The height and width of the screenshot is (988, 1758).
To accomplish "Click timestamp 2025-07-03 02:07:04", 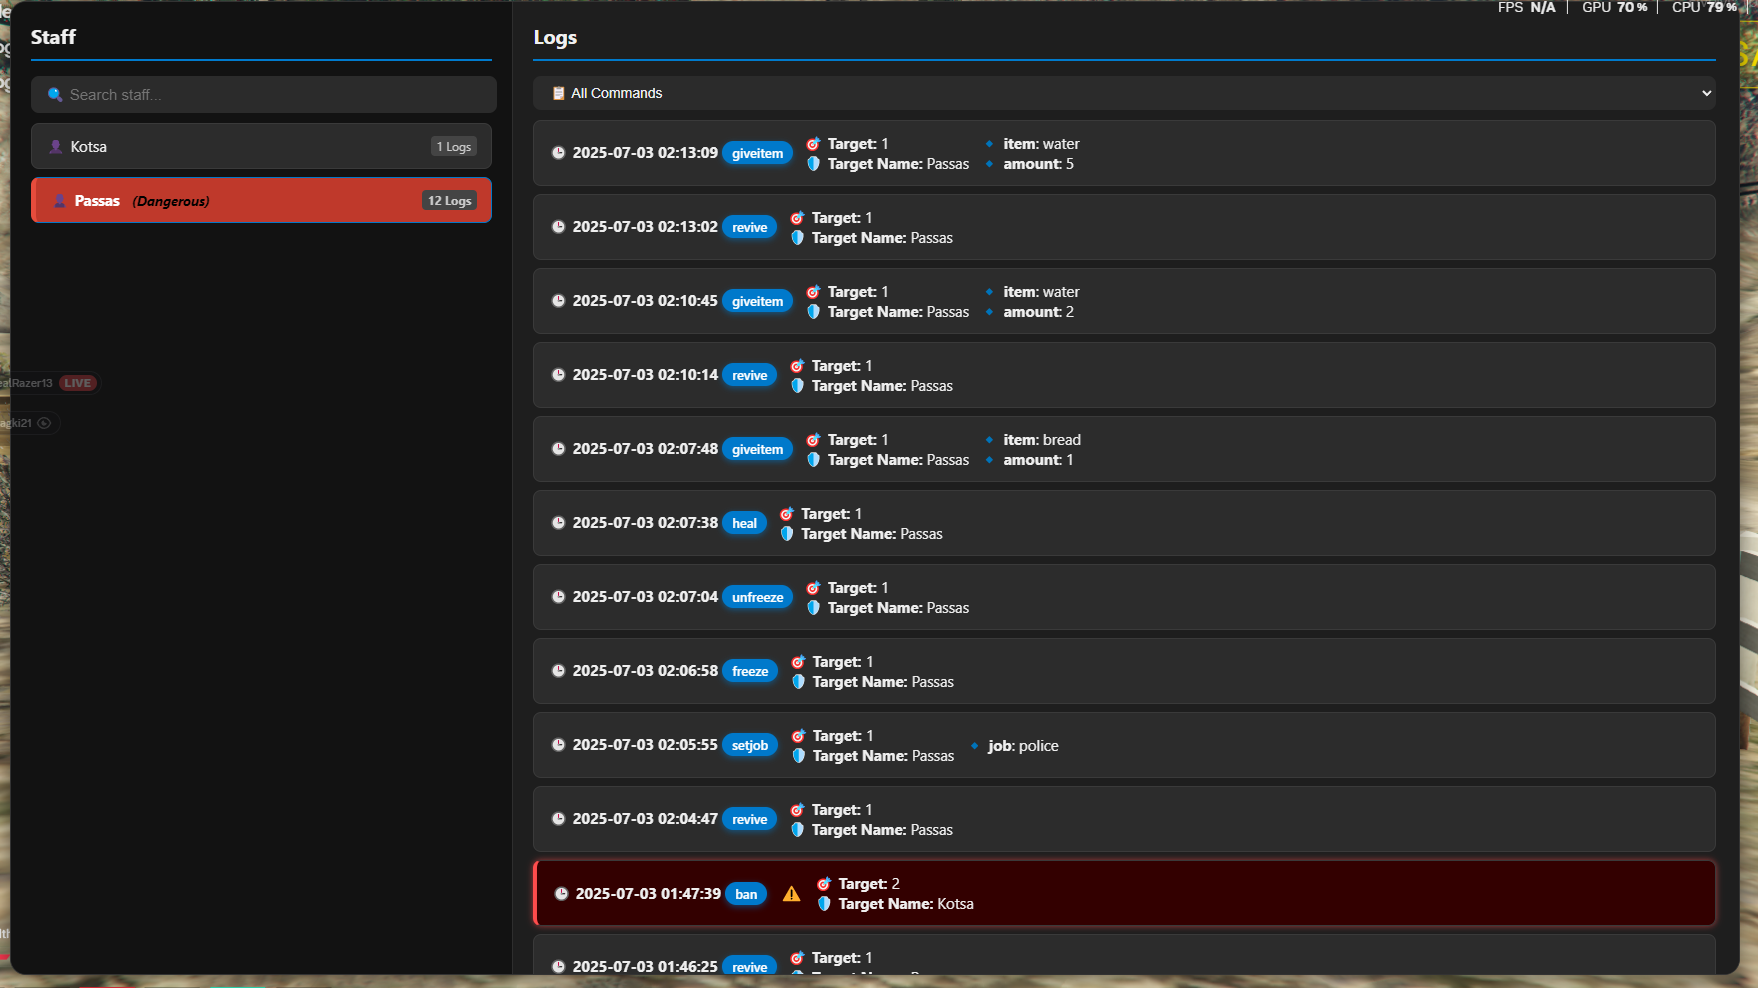I will tap(645, 597).
